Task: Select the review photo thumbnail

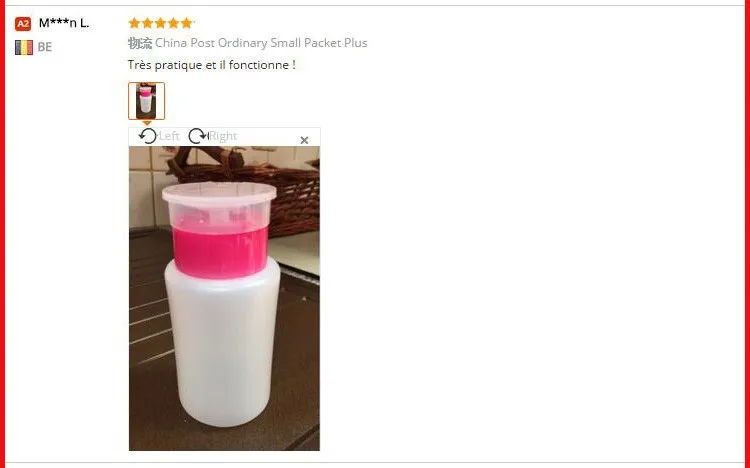Action: (x=146, y=100)
